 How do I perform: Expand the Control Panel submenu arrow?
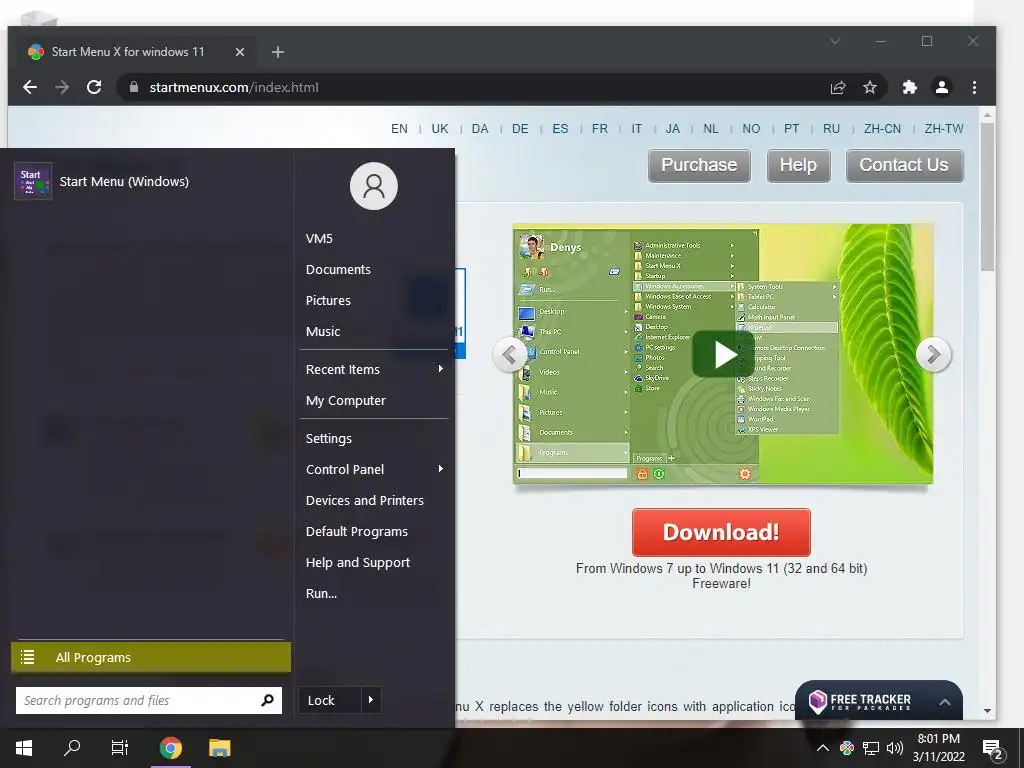[441, 469]
